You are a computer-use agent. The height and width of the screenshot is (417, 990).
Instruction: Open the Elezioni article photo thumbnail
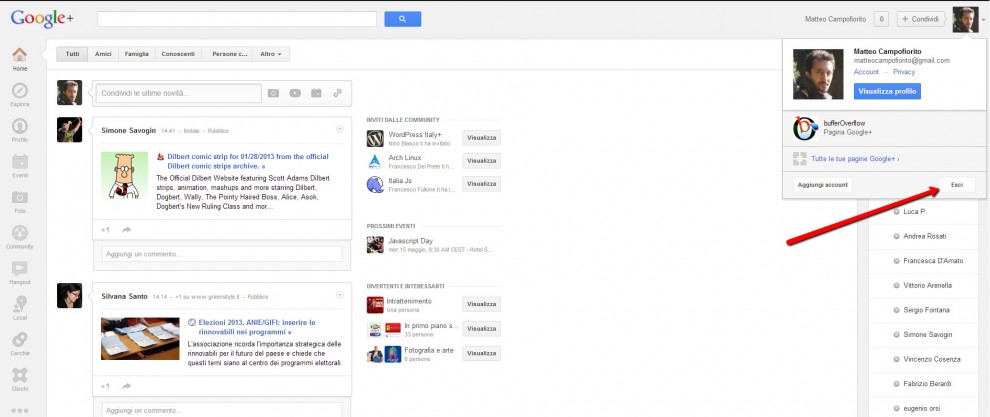point(140,339)
